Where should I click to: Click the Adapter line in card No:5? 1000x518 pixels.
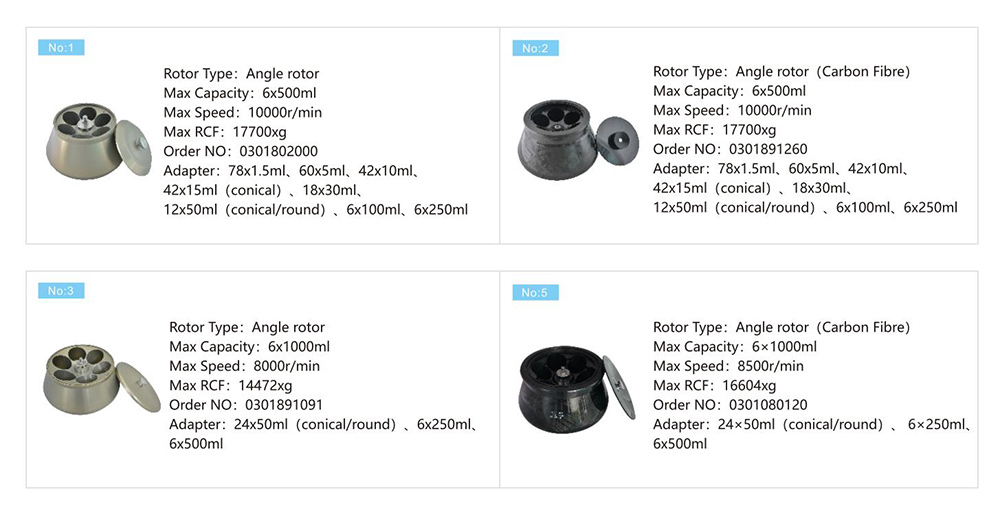click(811, 424)
